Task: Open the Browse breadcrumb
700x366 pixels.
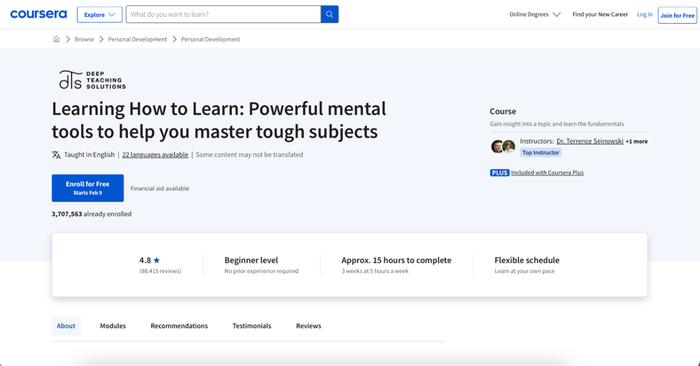Action: point(84,39)
